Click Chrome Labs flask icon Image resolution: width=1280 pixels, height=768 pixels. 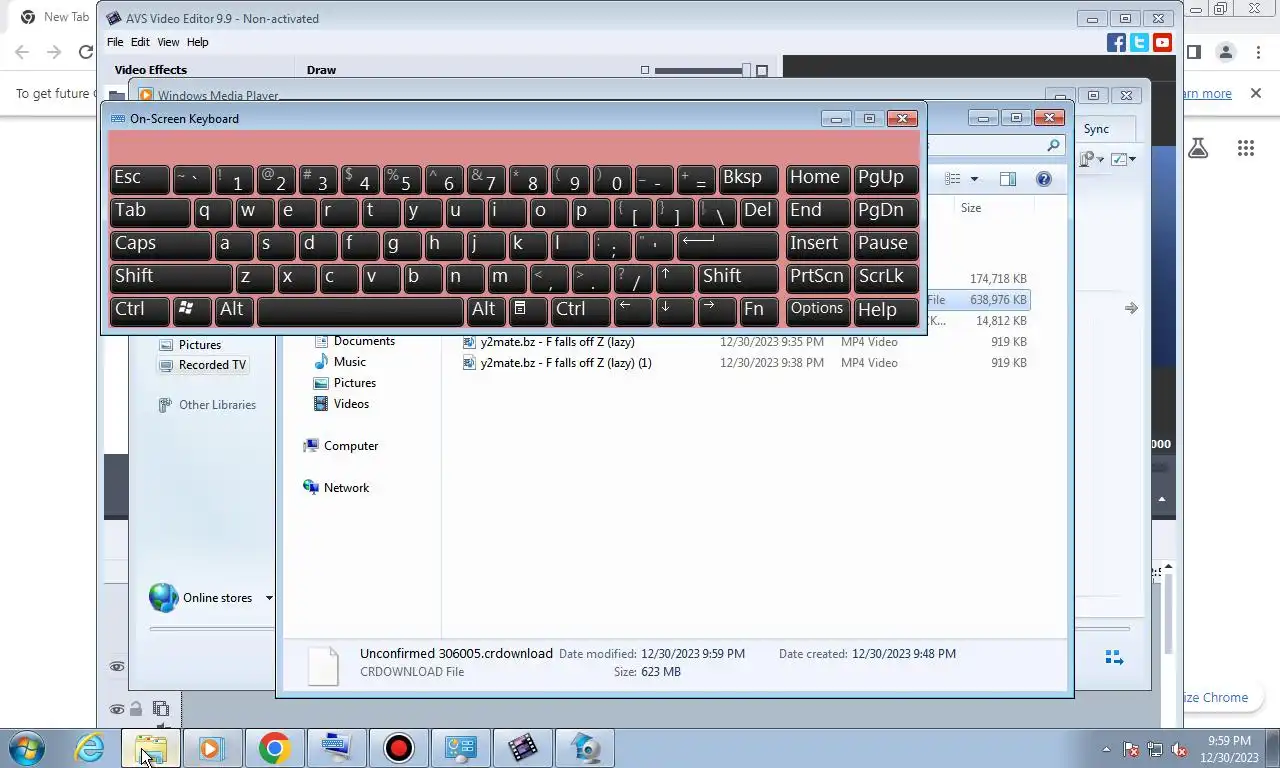click(x=1198, y=148)
